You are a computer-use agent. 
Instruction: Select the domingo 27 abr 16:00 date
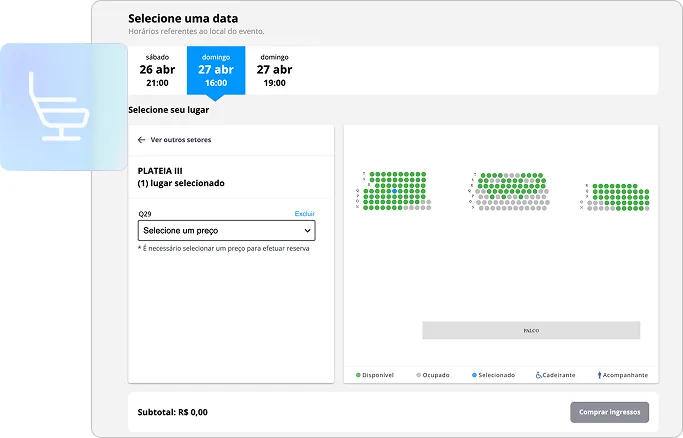pos(216,70)
